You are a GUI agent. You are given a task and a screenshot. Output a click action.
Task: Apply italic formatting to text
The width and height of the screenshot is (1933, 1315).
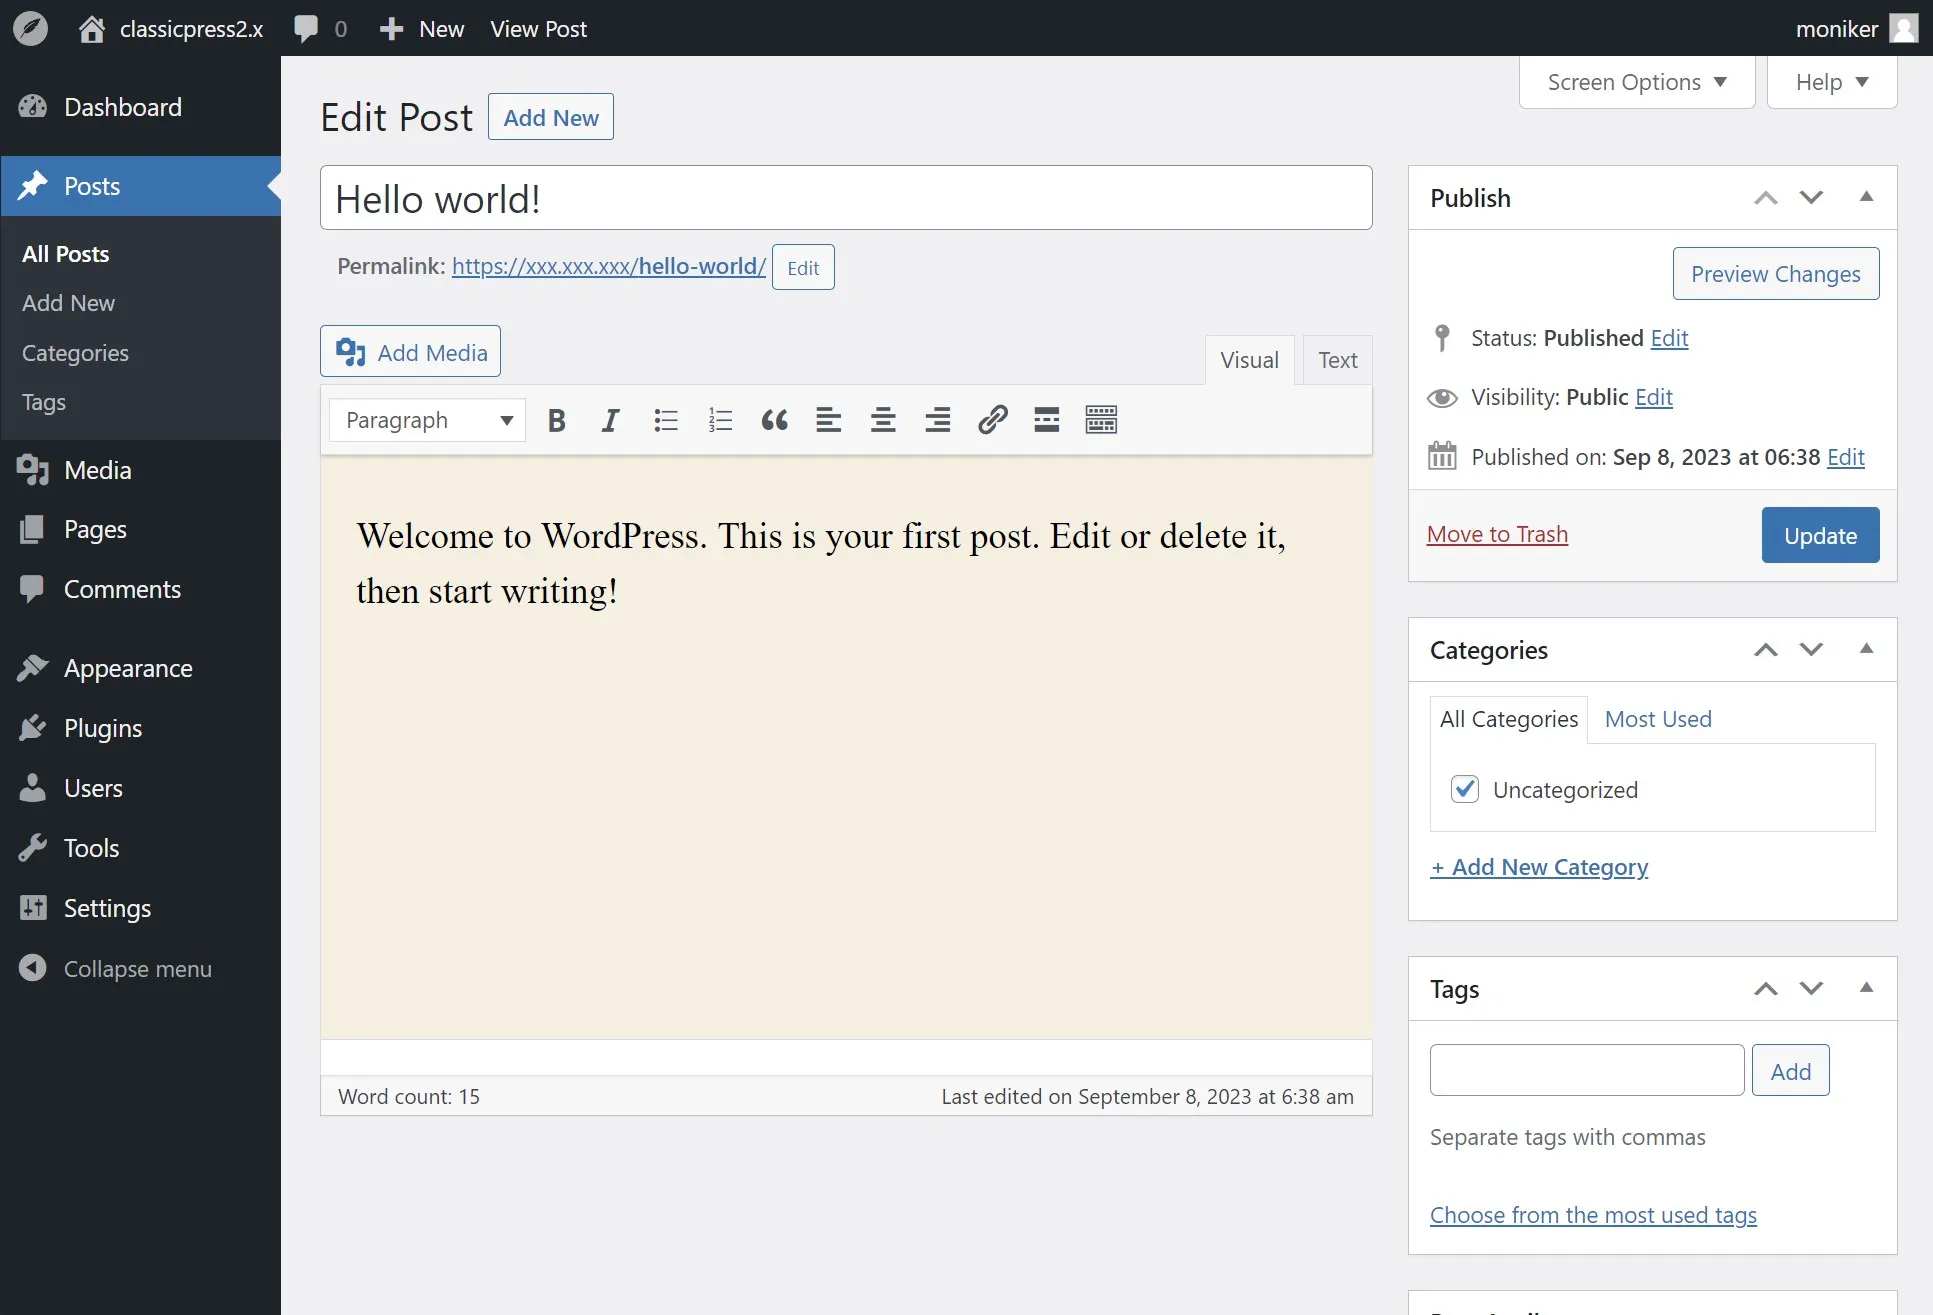tap(610, 420)
